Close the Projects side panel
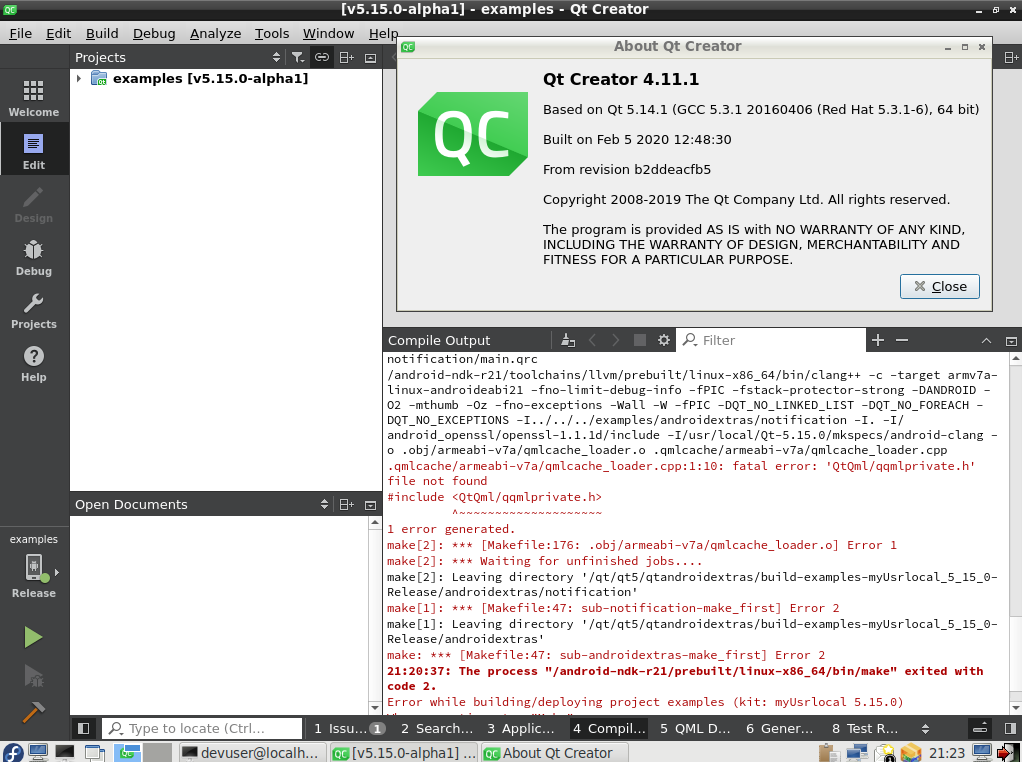 [x=370, y=57]
